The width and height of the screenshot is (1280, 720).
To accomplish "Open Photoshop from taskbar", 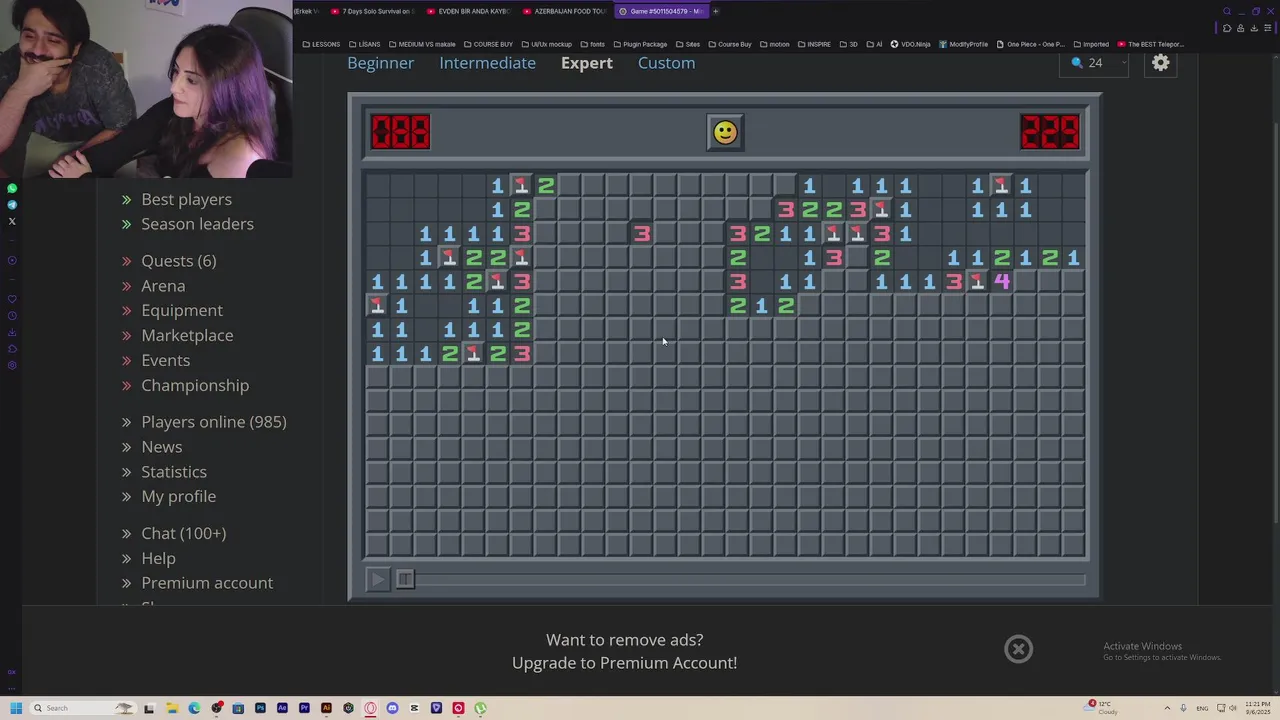I will [260, 708].
